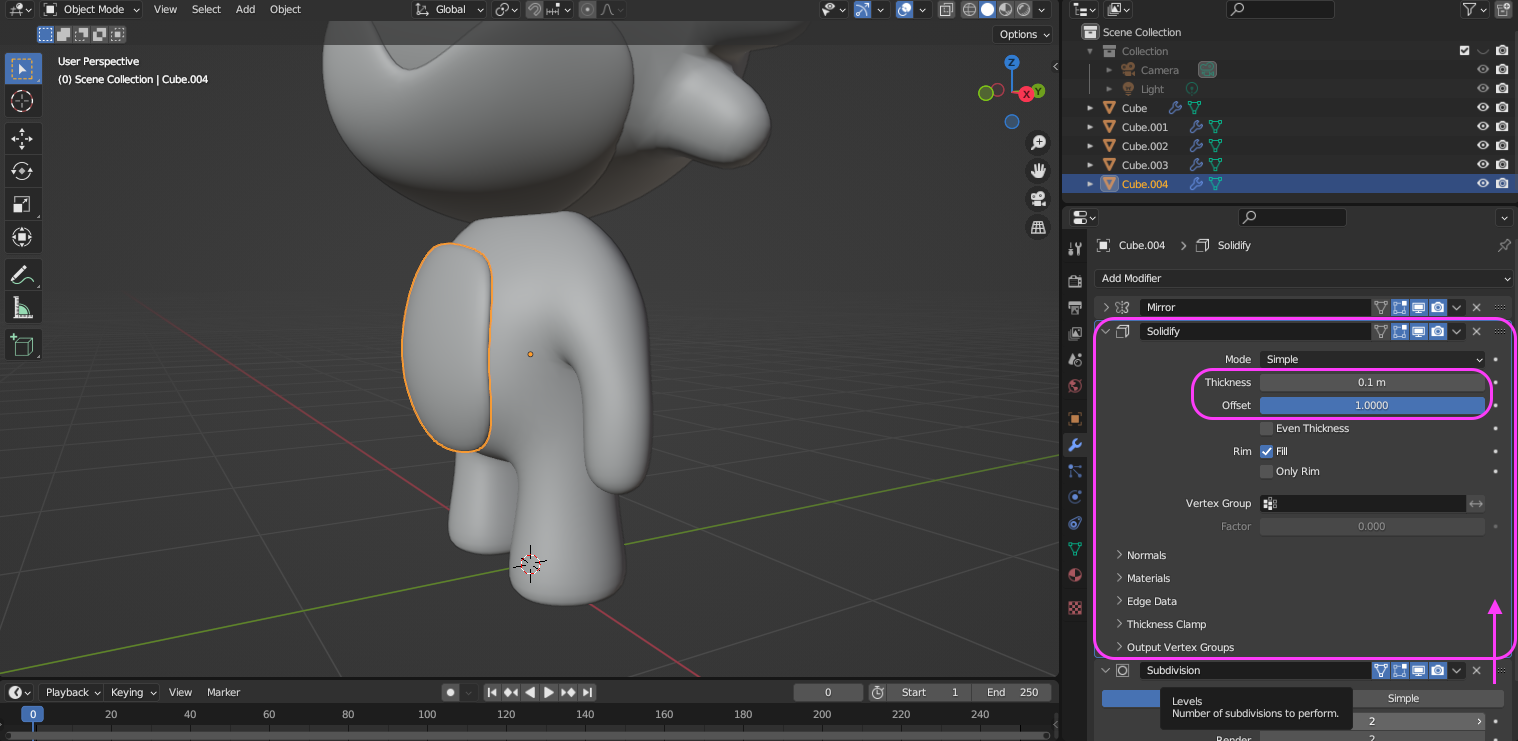Toggle the camera view icon in viewport
1518x741 pixels.
click(1038, 199)
